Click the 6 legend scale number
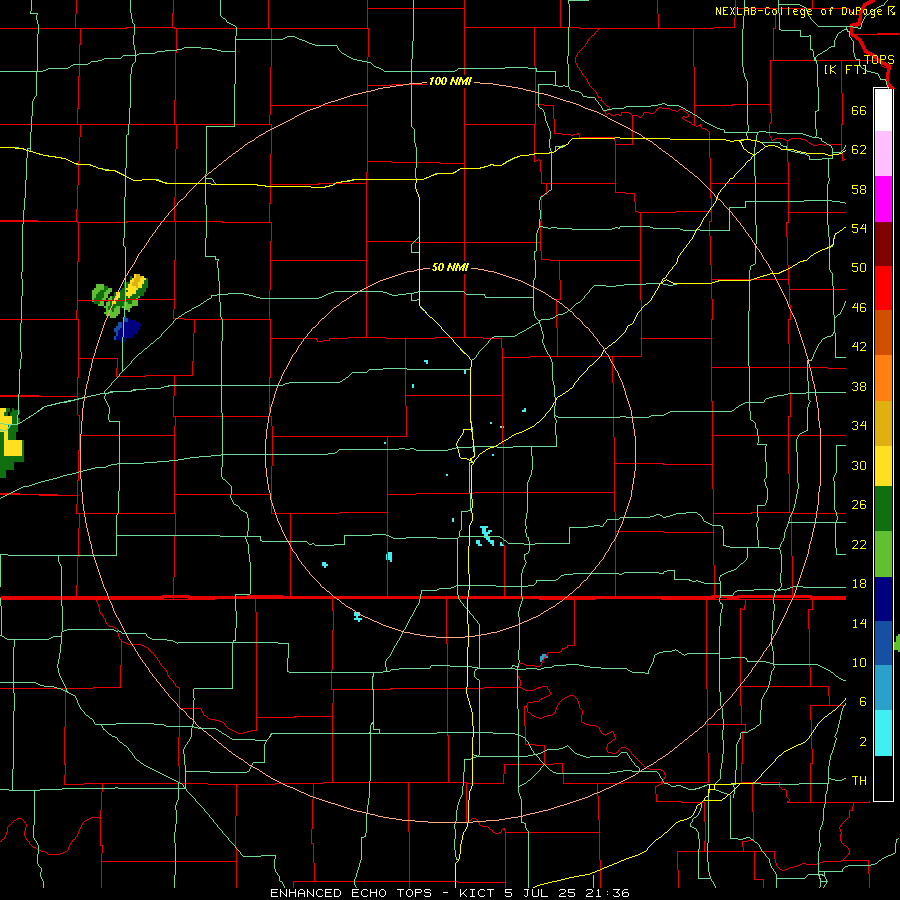The image size is (900, 900). click(x=862, y=702)
